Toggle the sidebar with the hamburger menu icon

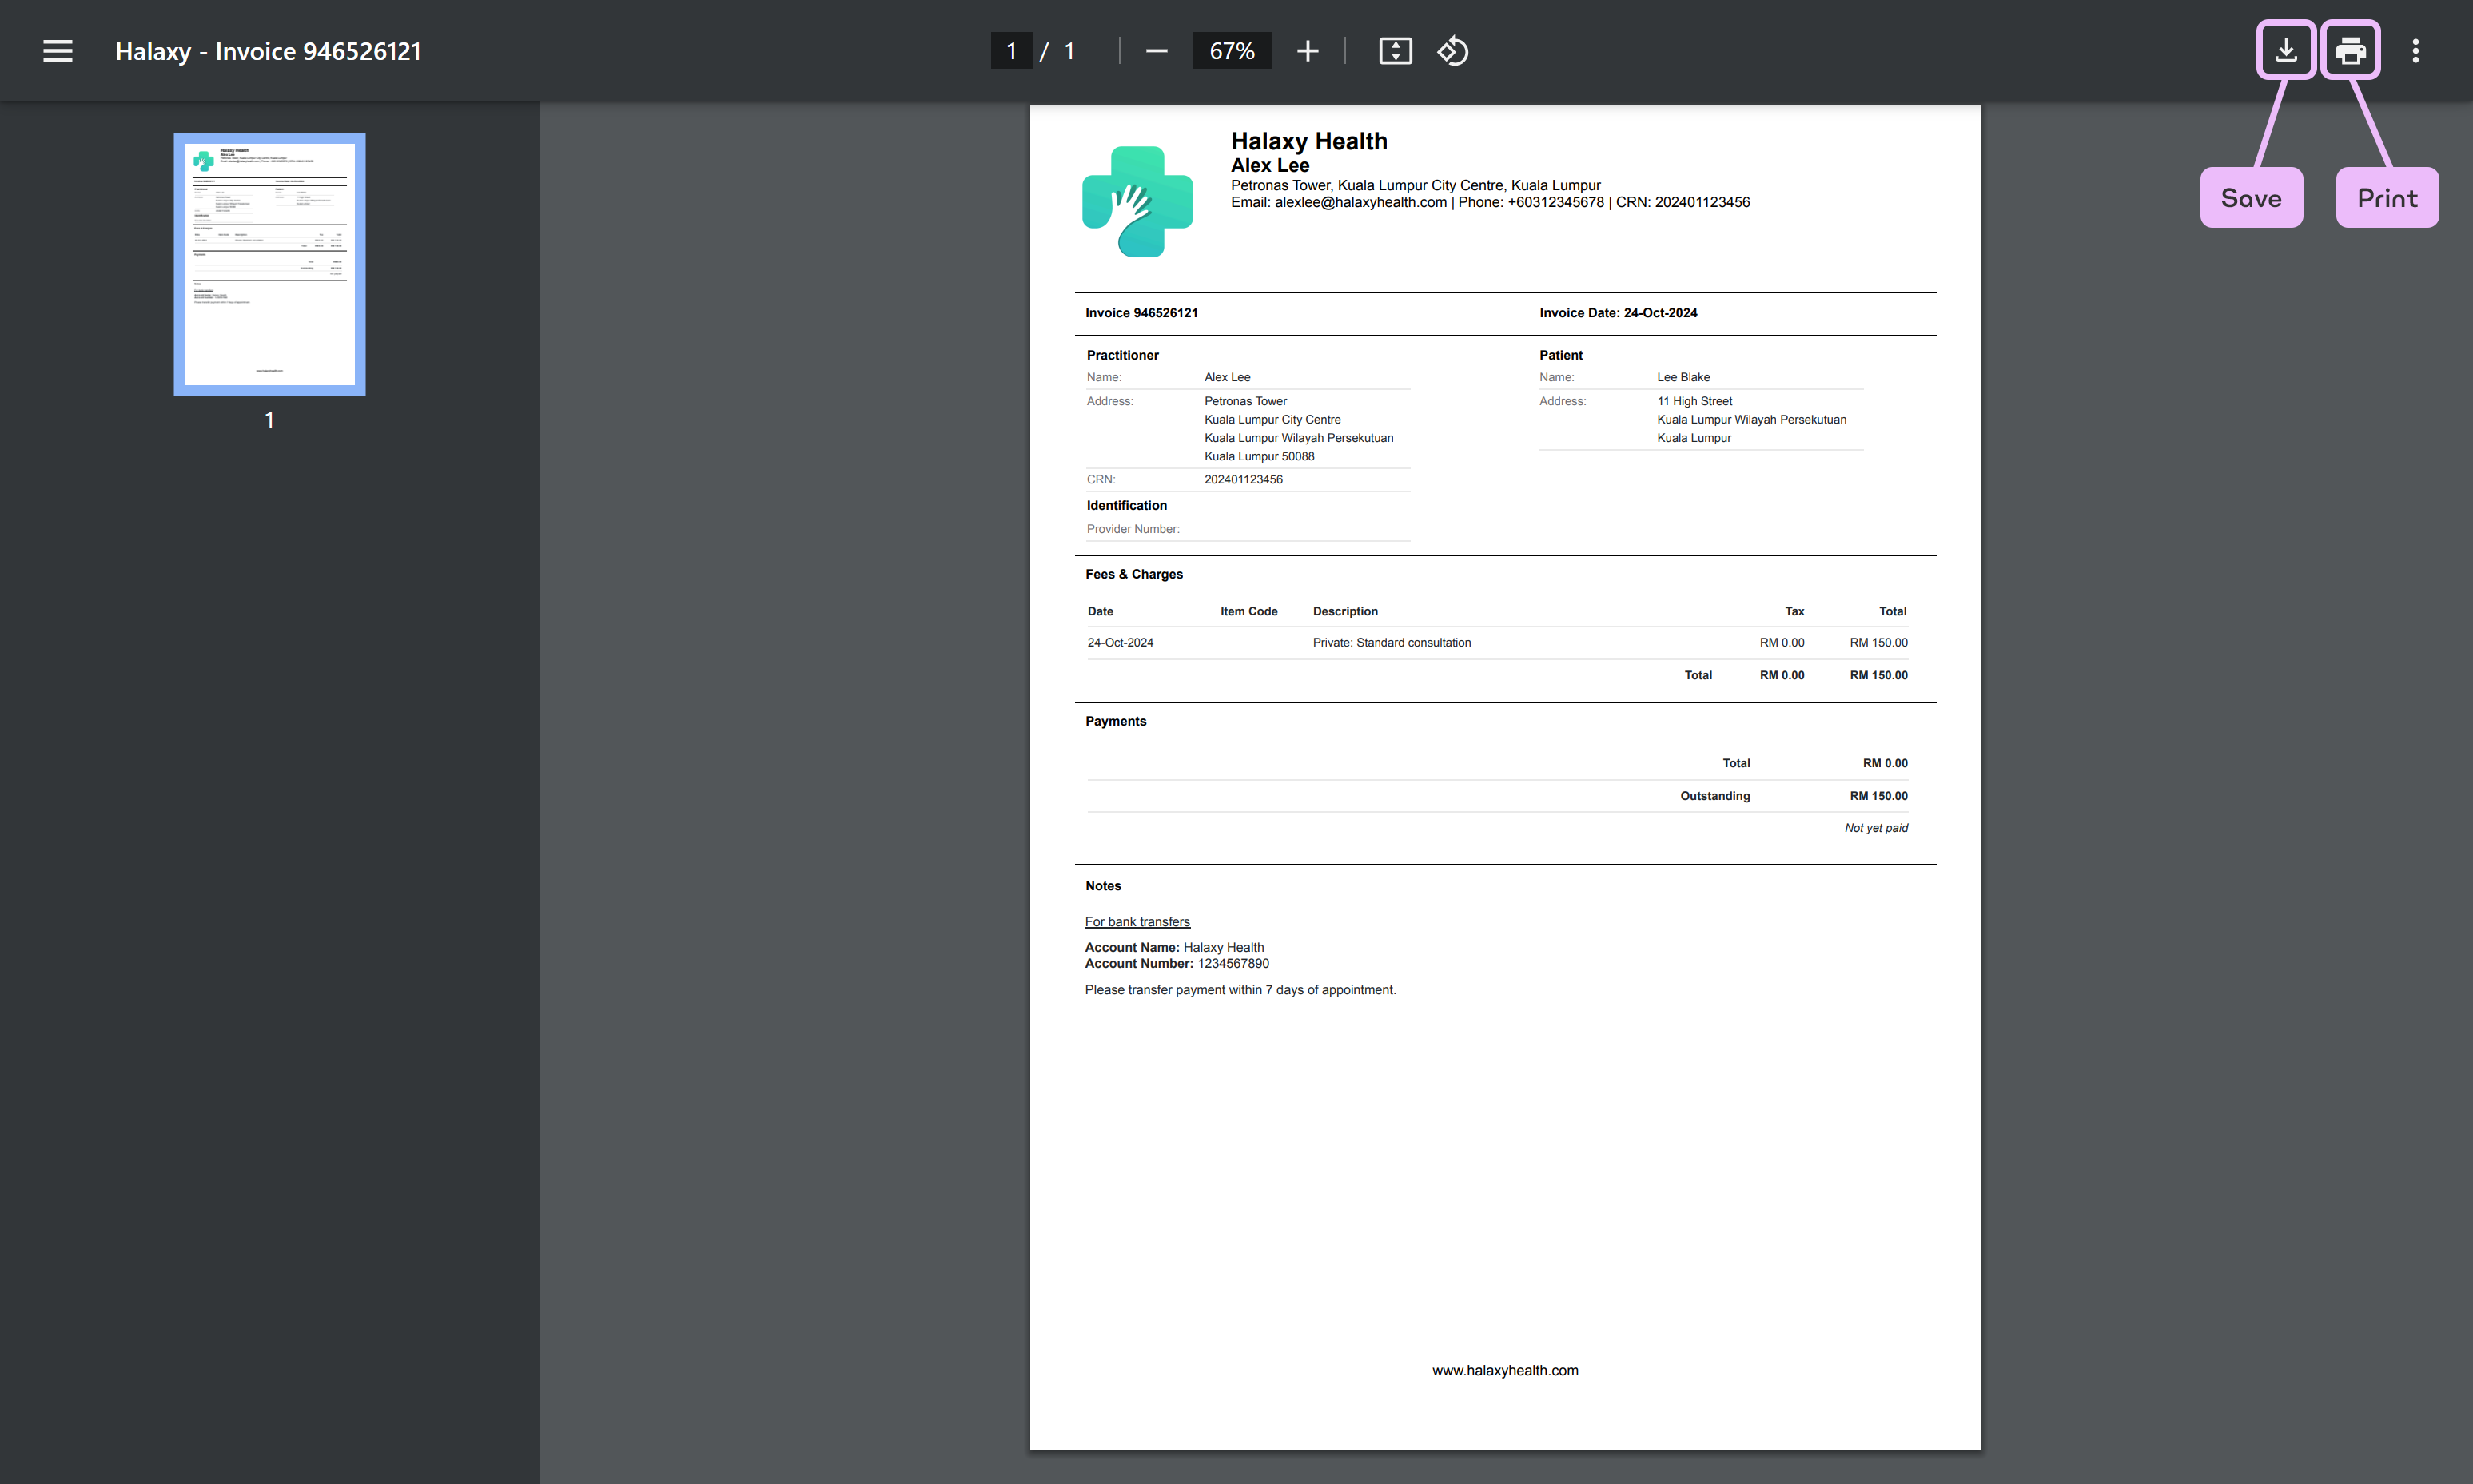click(58, 51)
